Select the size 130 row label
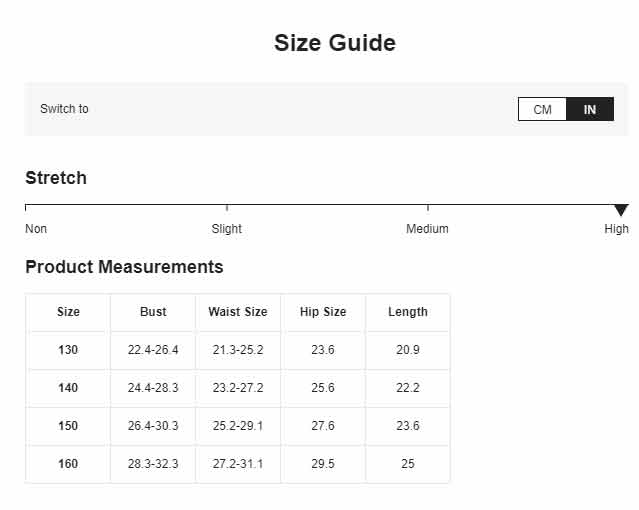 point(68,350)
